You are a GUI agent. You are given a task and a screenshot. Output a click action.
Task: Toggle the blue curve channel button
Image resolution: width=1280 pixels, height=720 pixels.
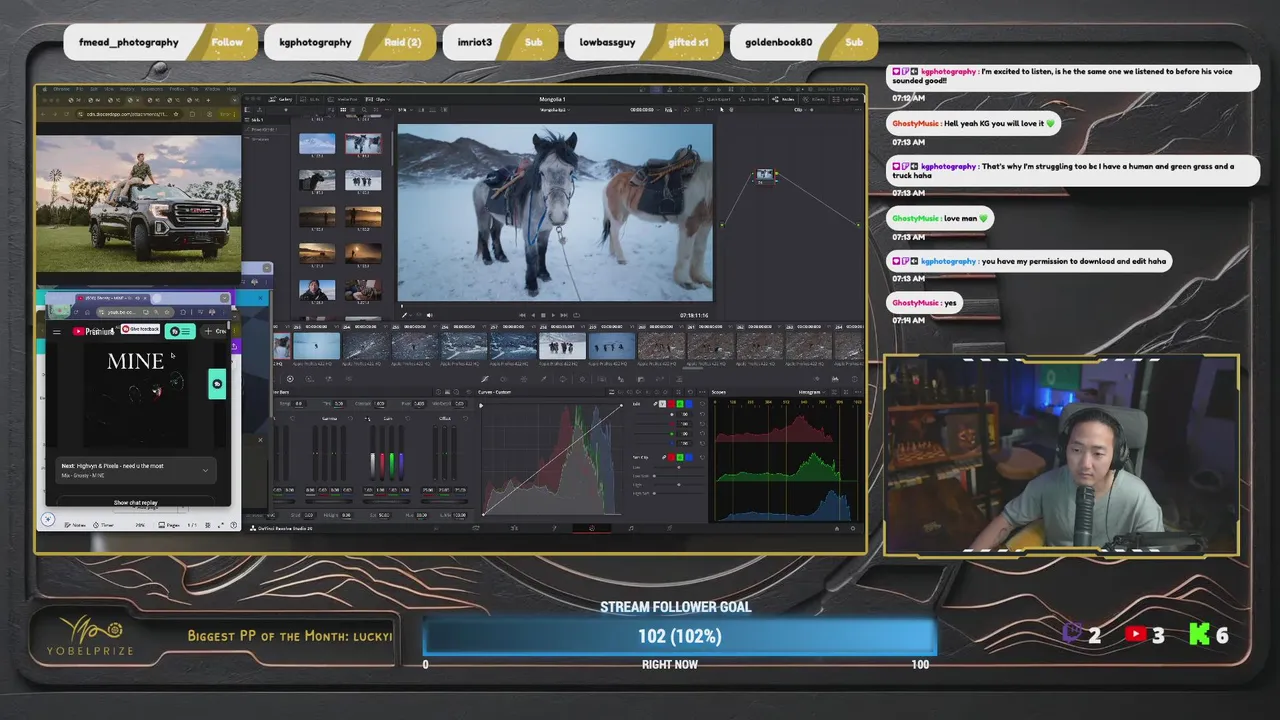[x=689, y=404]
